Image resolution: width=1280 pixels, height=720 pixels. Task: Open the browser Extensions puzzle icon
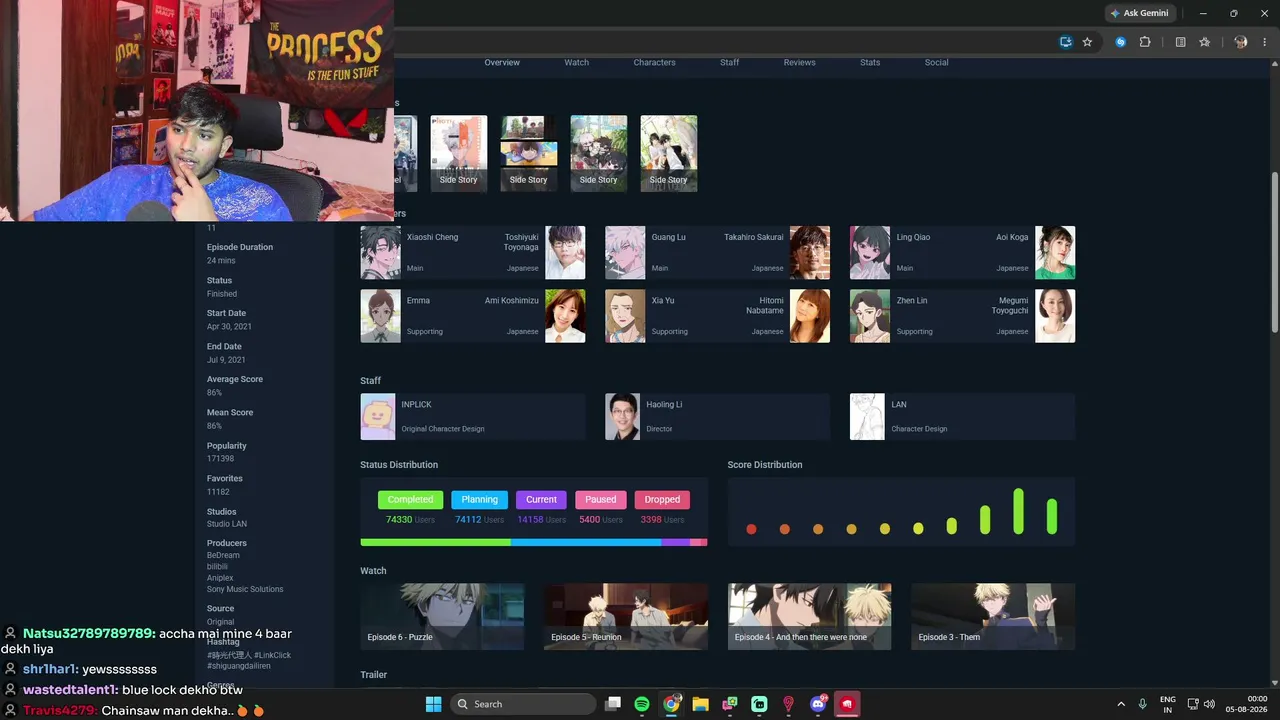tap(1145, 42)
